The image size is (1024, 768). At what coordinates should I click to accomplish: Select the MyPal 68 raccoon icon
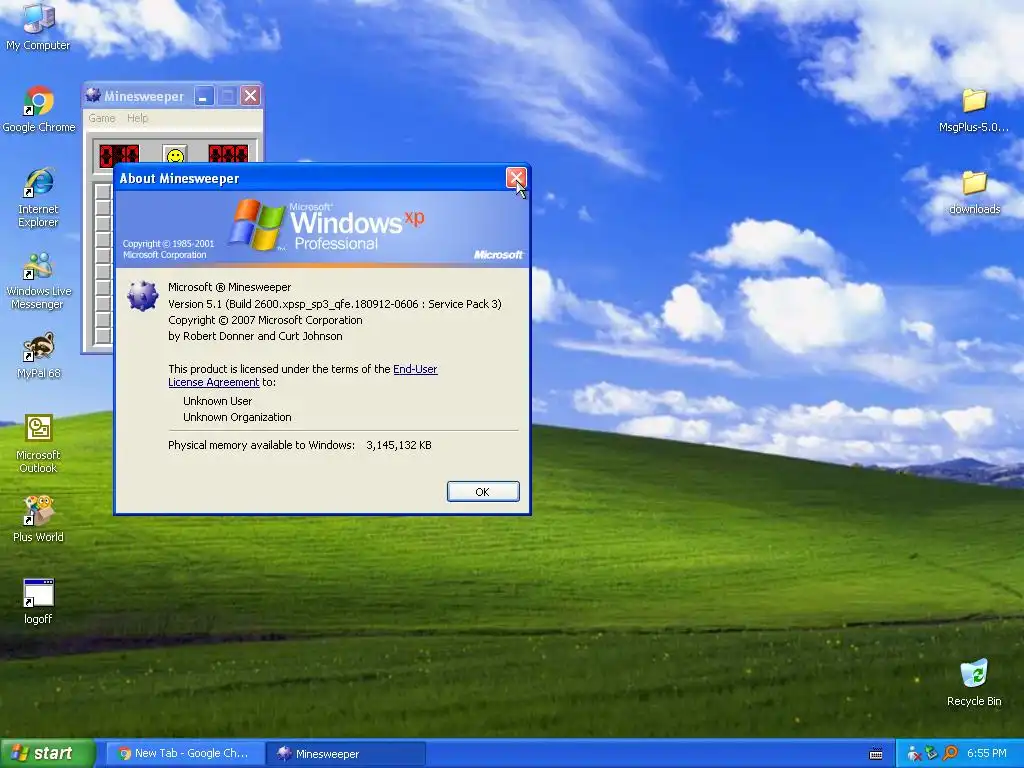(39, 356)
